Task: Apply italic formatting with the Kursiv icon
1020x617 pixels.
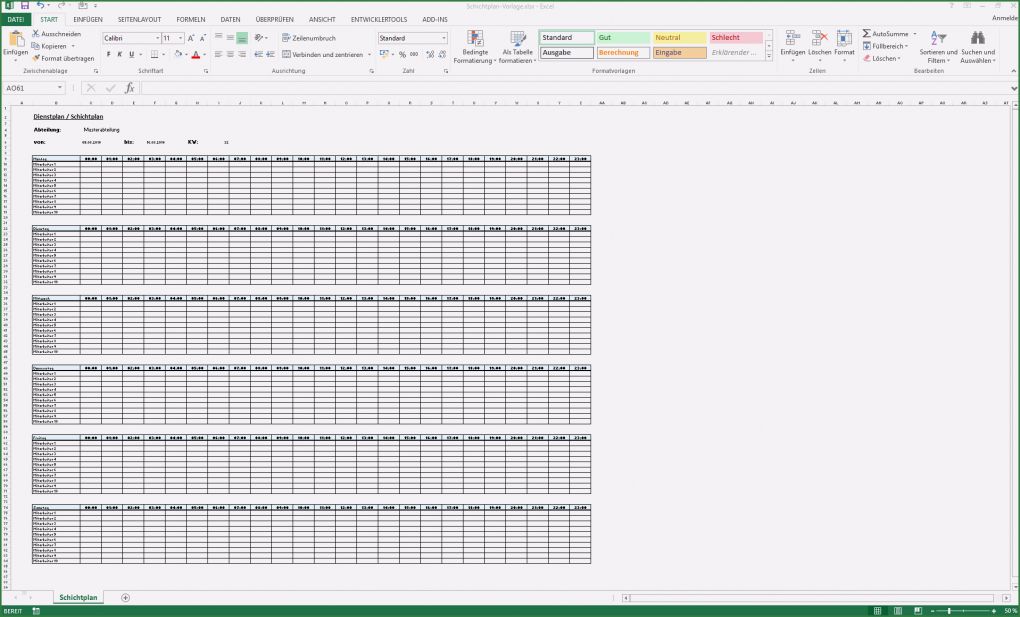Action: [120, 54]
